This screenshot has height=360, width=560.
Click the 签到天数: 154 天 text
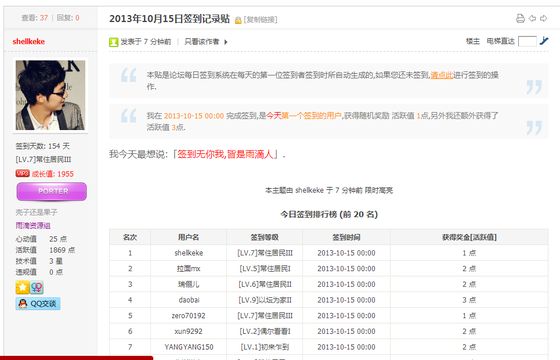click(x=42, y=146)
